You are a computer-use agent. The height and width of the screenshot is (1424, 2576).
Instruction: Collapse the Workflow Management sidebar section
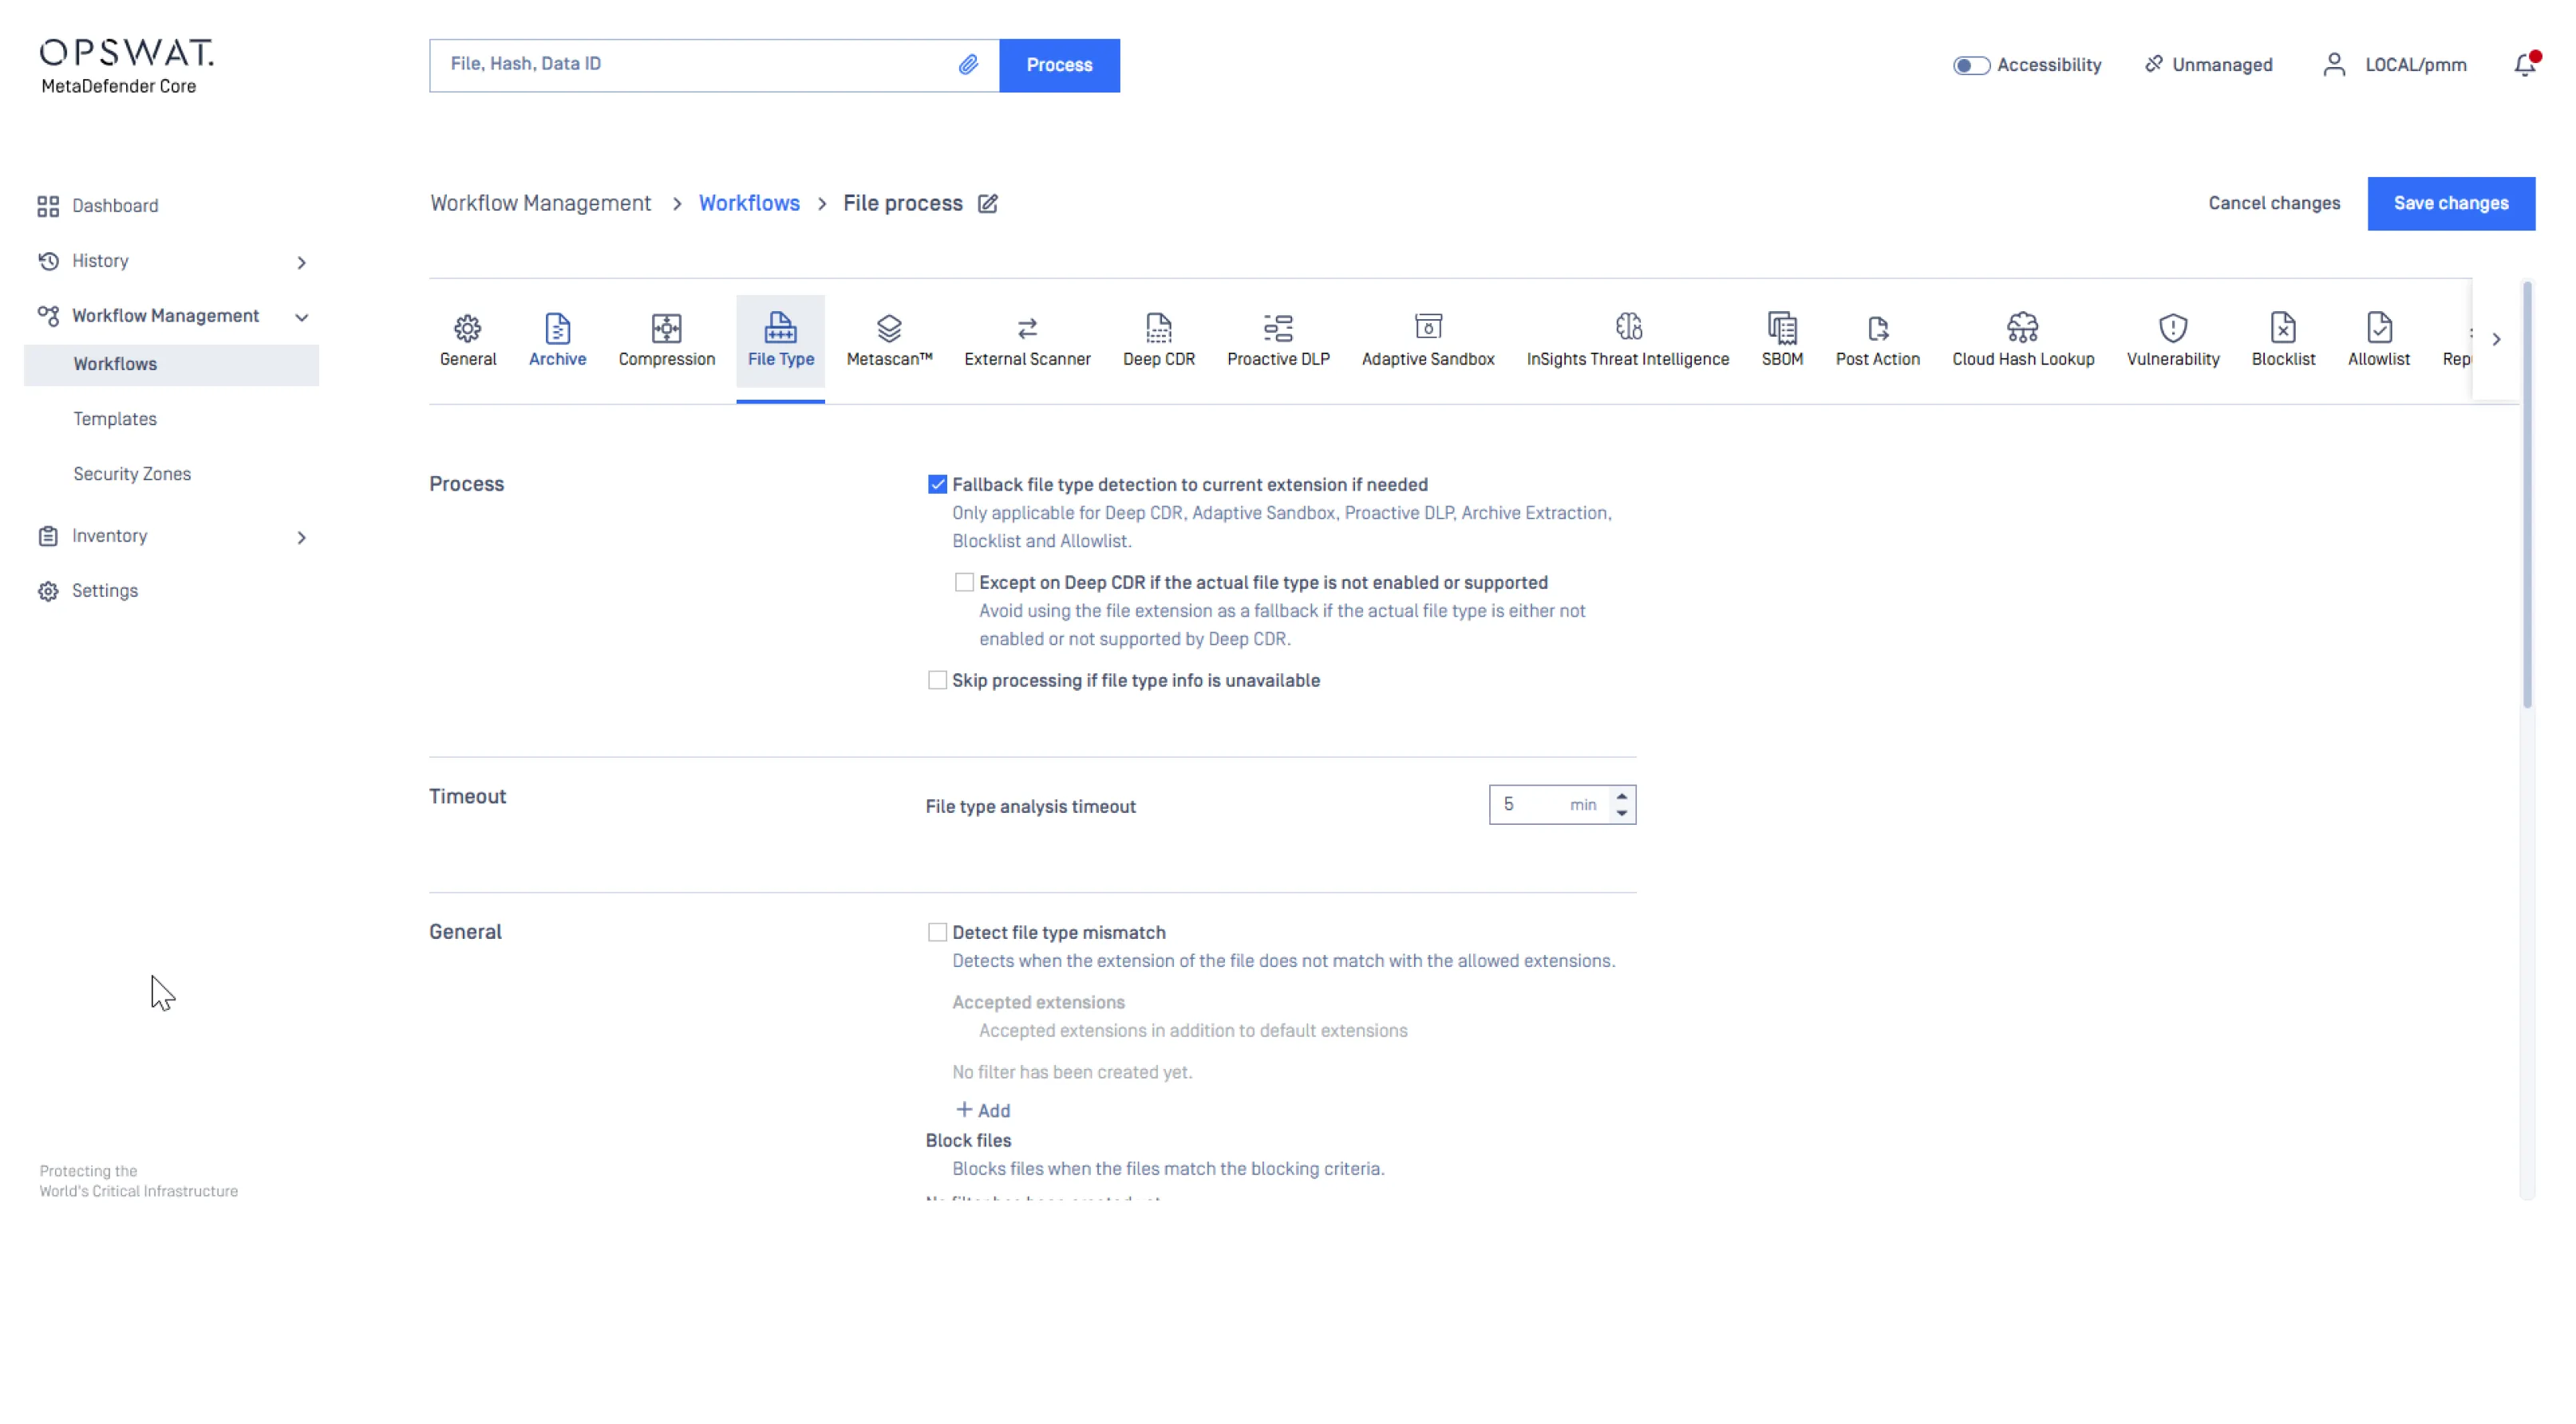pos(301,317)
